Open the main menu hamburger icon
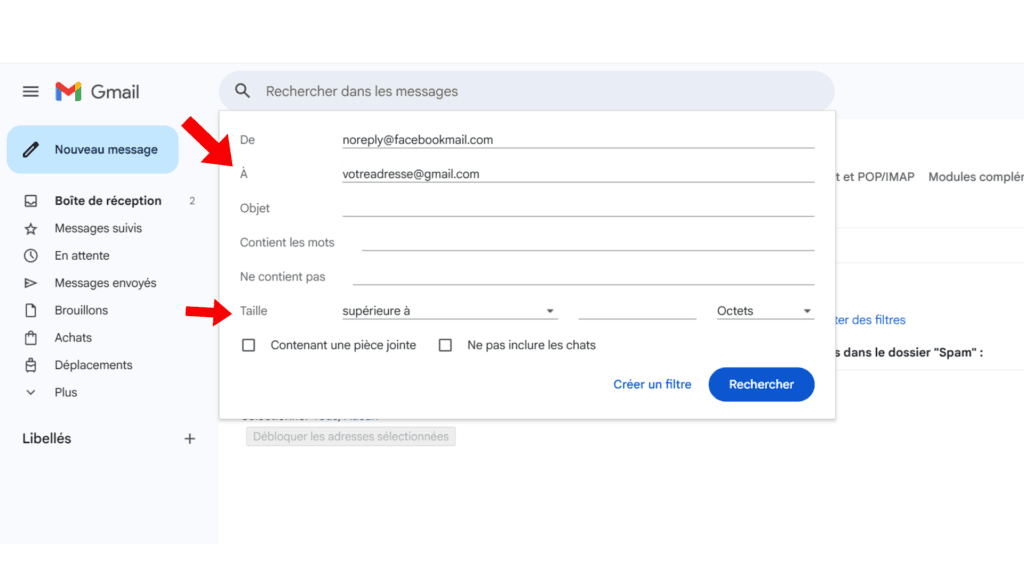Viewport: 1024px width, 576px height. pos(31,92)
